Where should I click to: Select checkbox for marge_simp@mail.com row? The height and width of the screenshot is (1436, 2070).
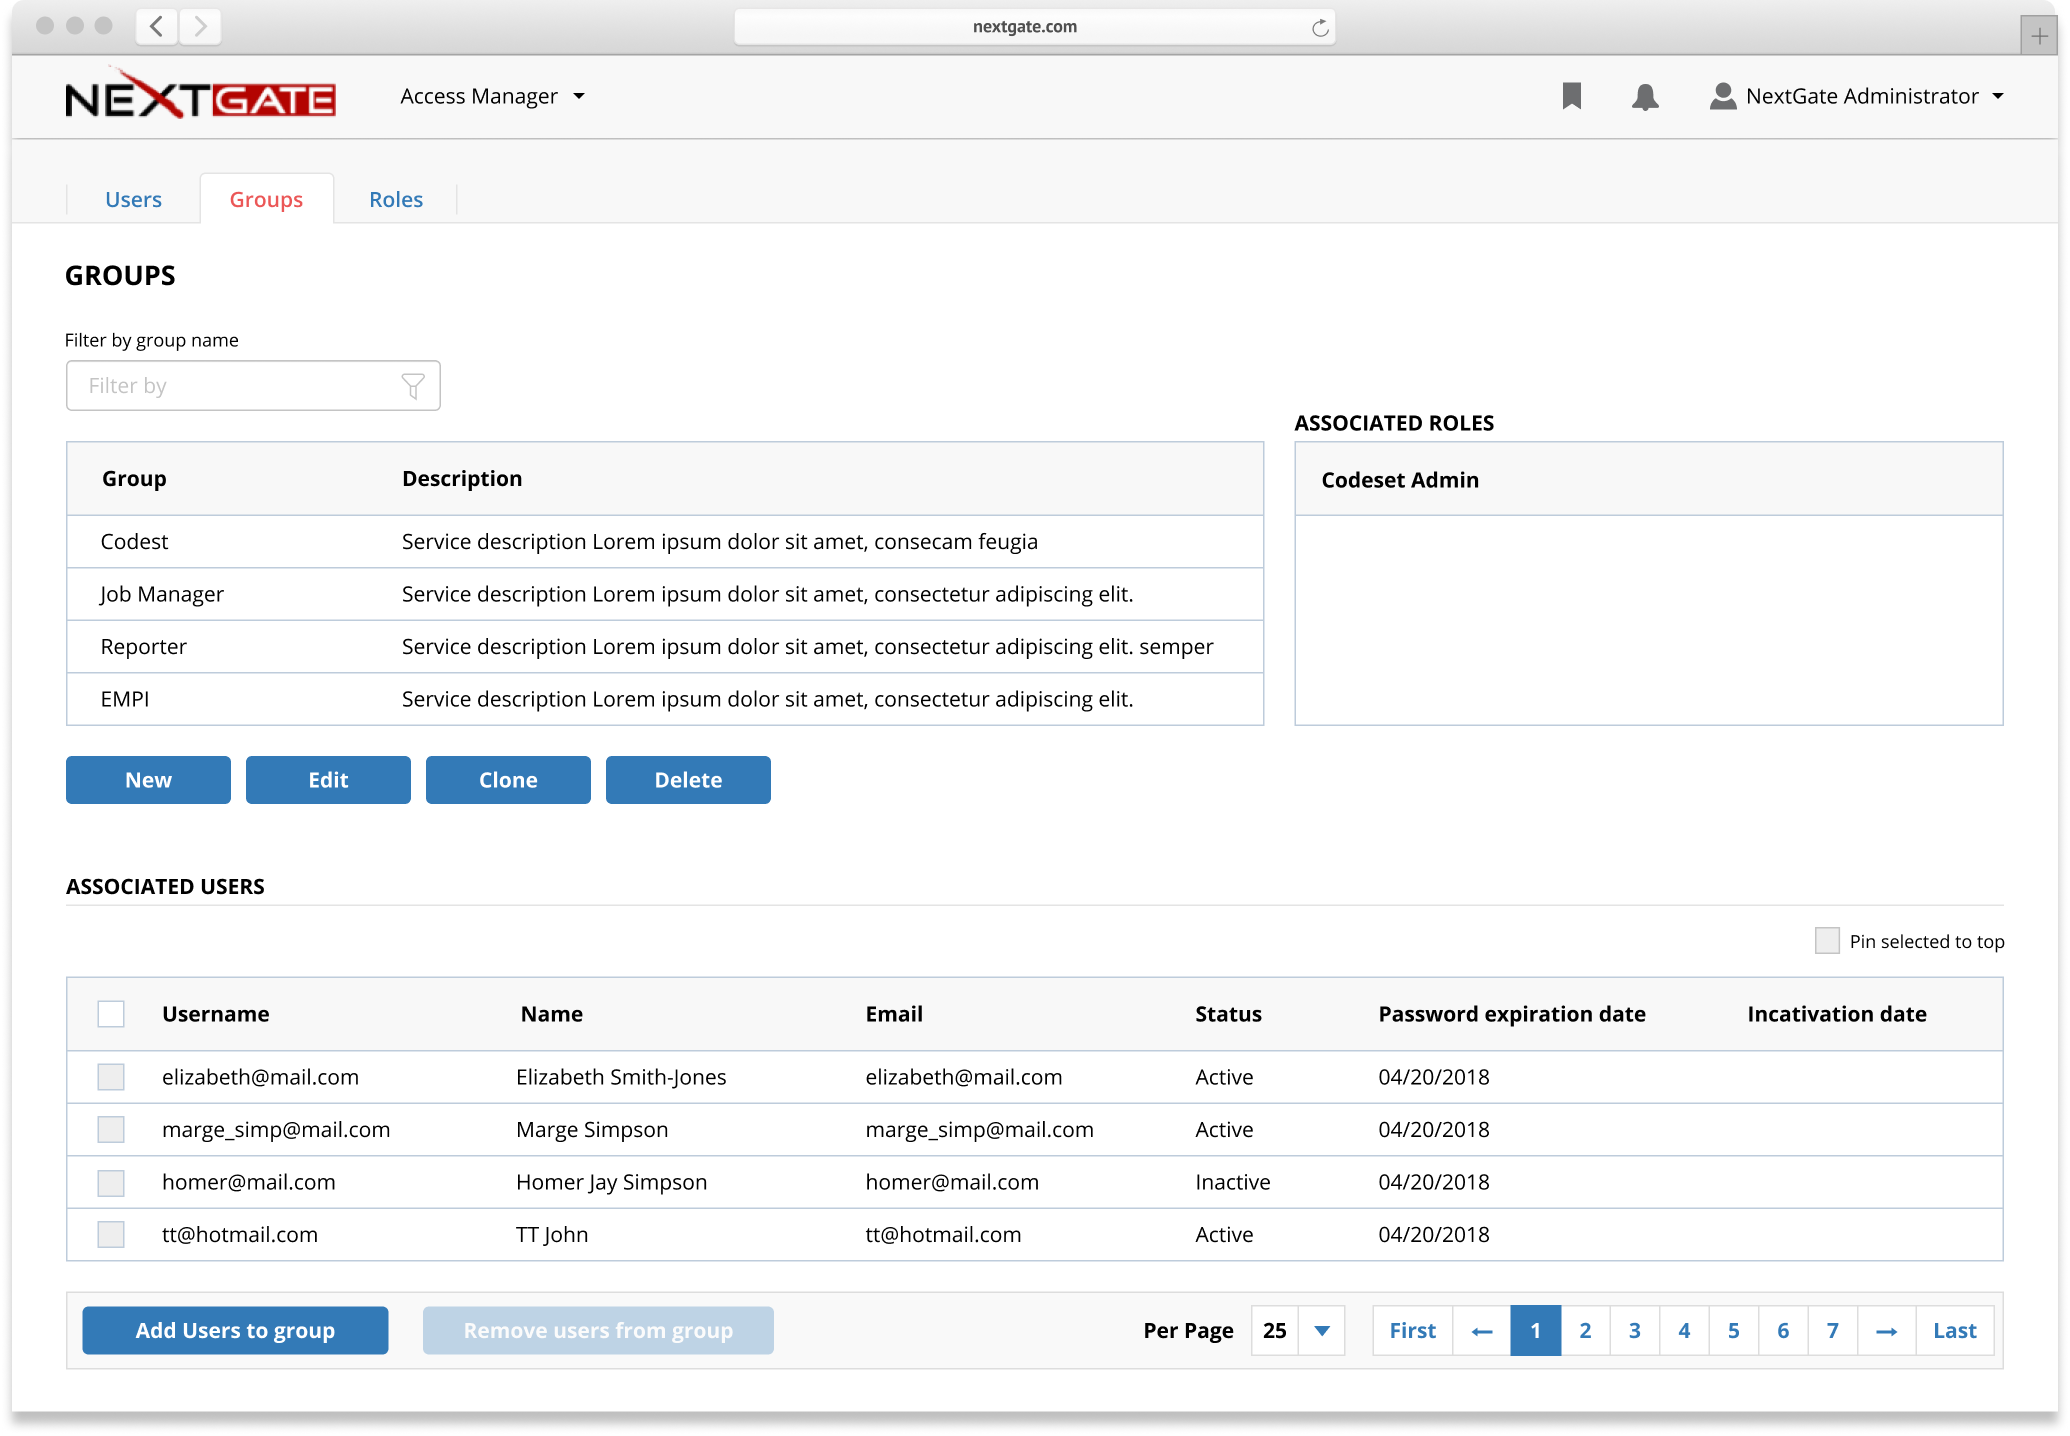111,1130
